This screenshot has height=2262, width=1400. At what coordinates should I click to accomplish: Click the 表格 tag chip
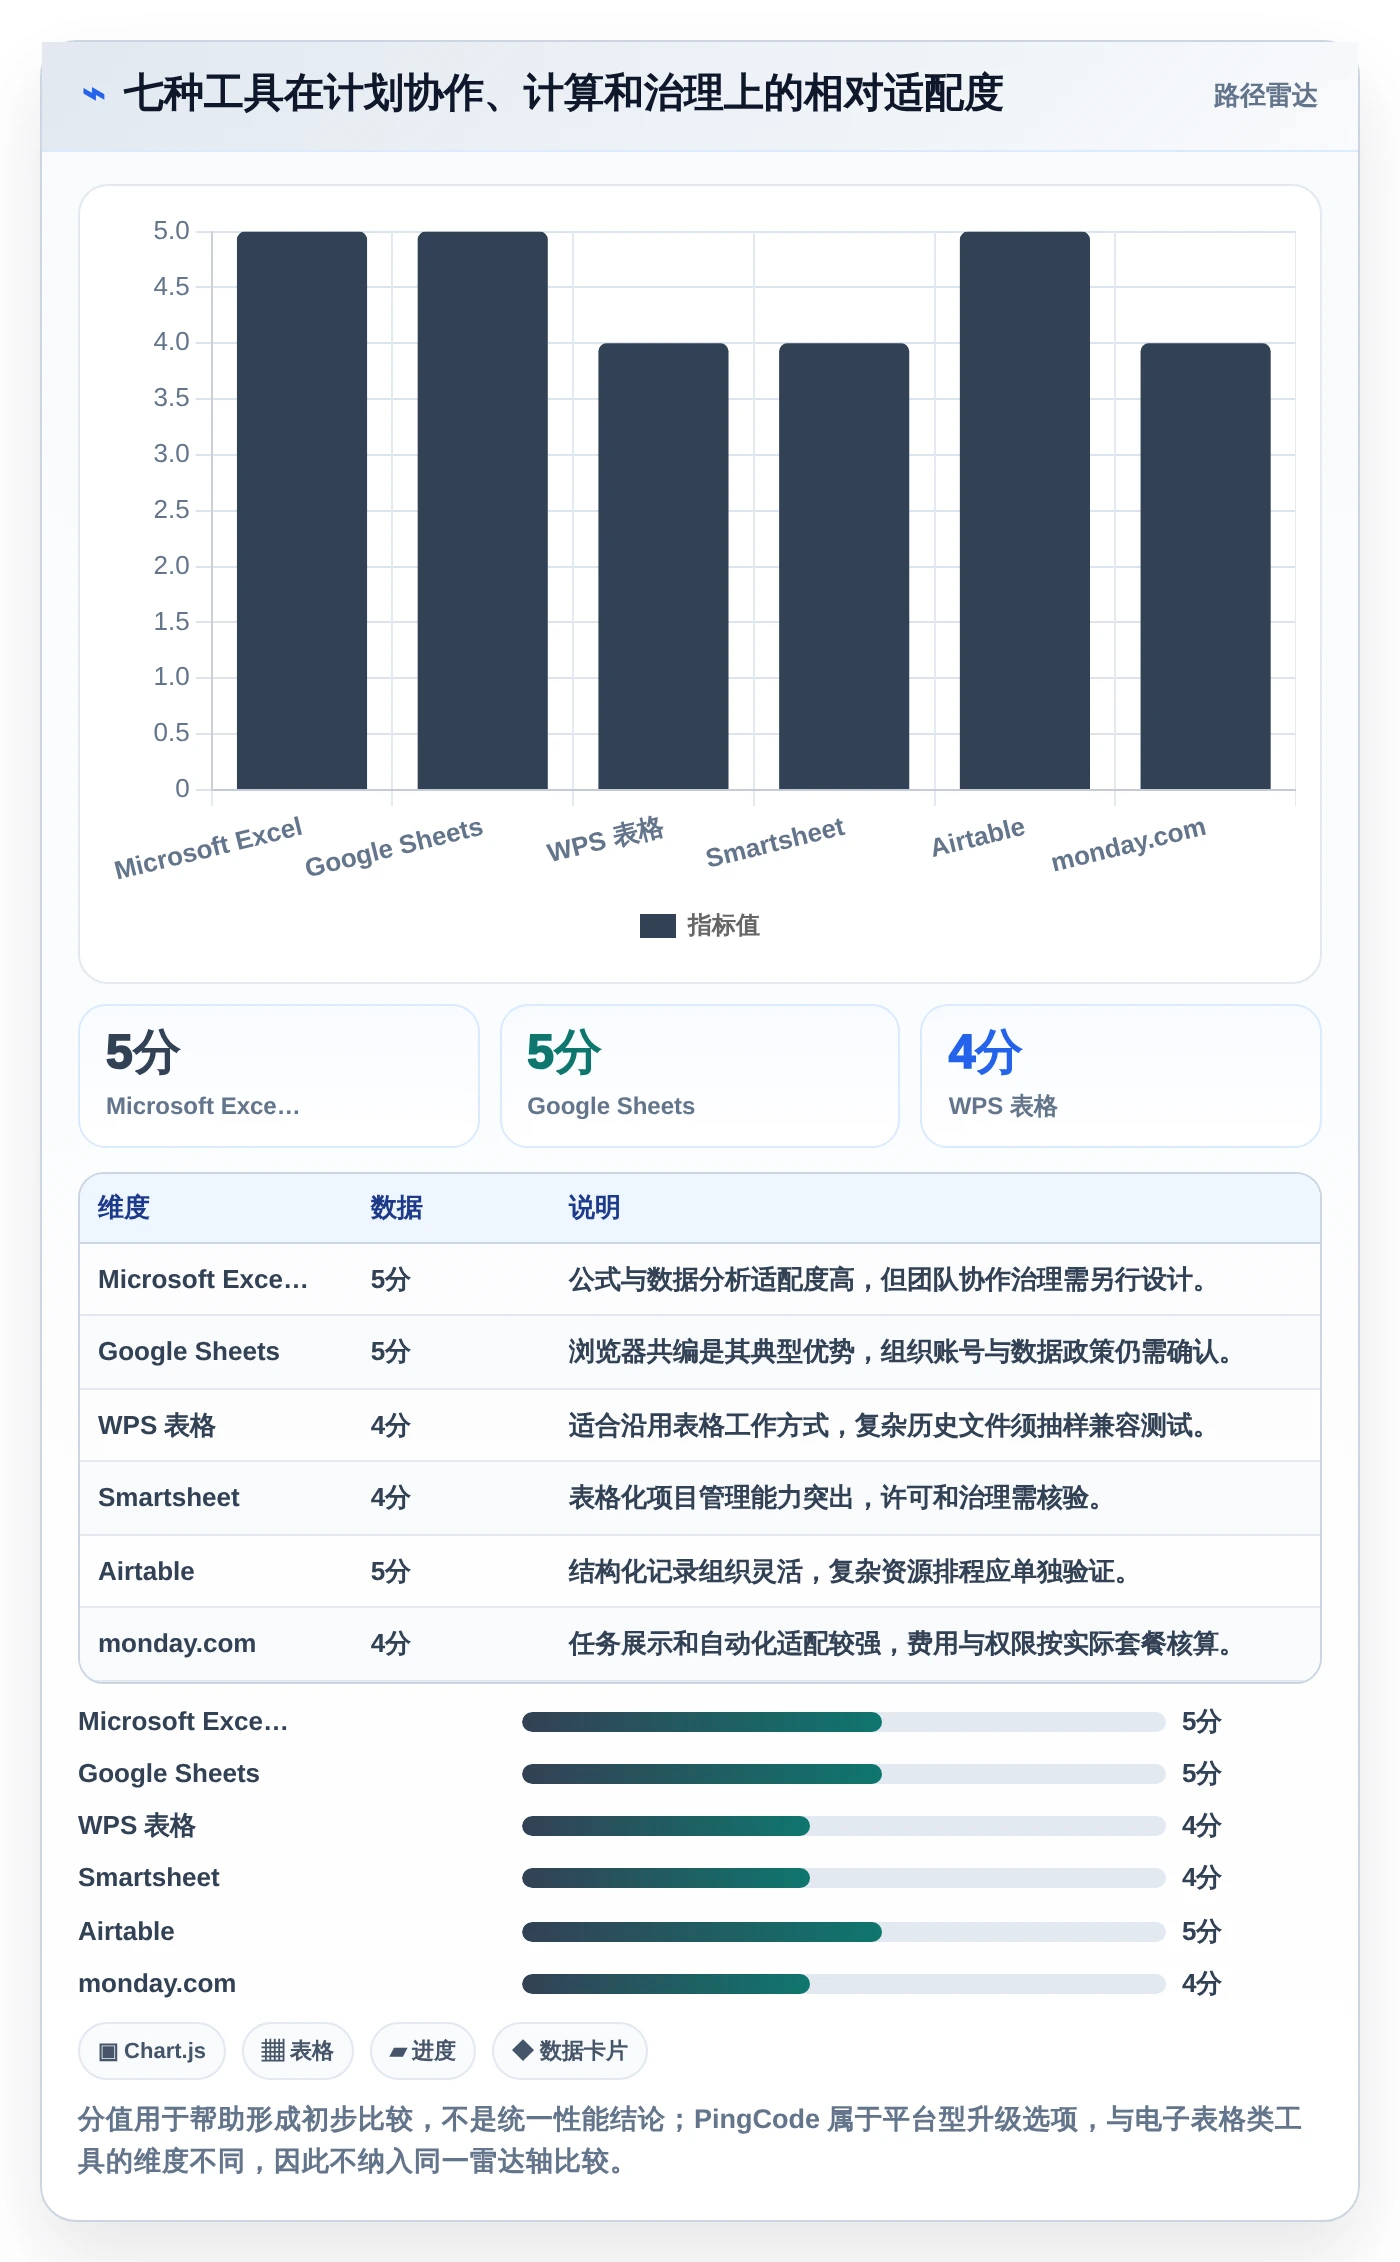pyautogui.click(x=298, y=2051)
